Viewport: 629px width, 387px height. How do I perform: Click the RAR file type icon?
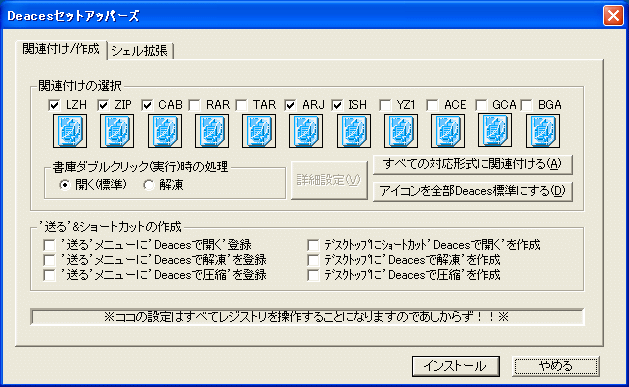(212, 131)
